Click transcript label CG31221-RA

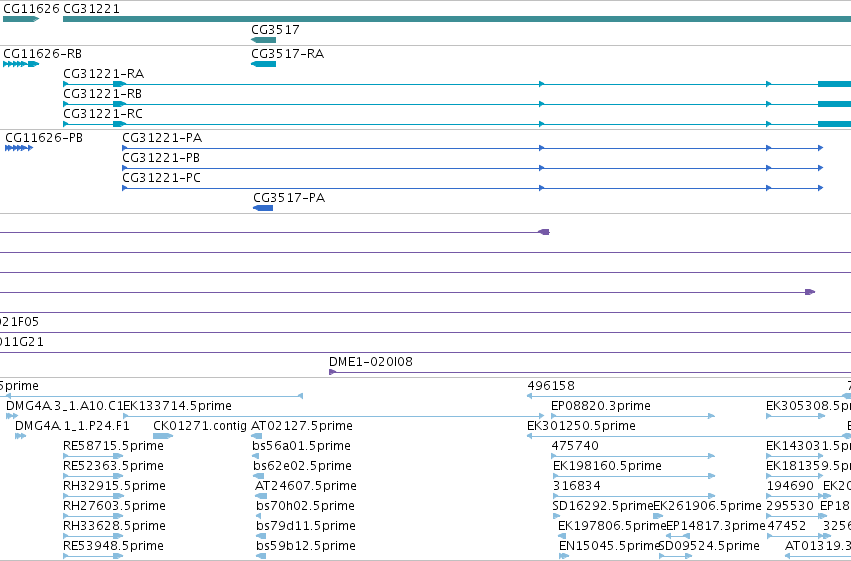click(x=104, y=73)
